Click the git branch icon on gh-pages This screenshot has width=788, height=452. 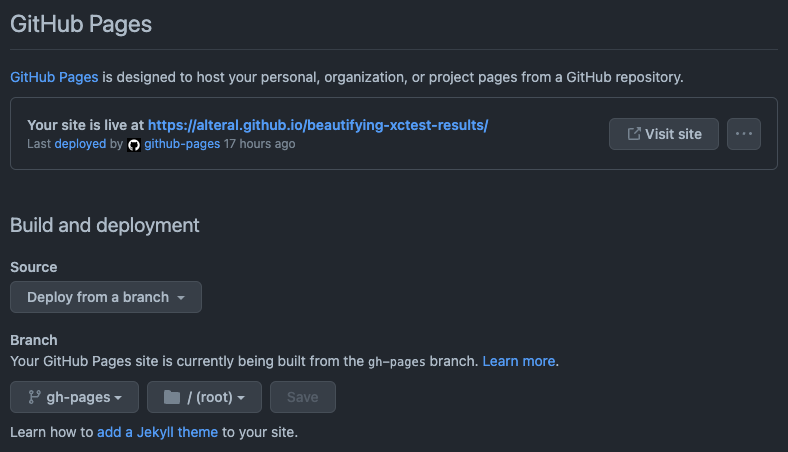pyautogui.click(x=34, y=397)
